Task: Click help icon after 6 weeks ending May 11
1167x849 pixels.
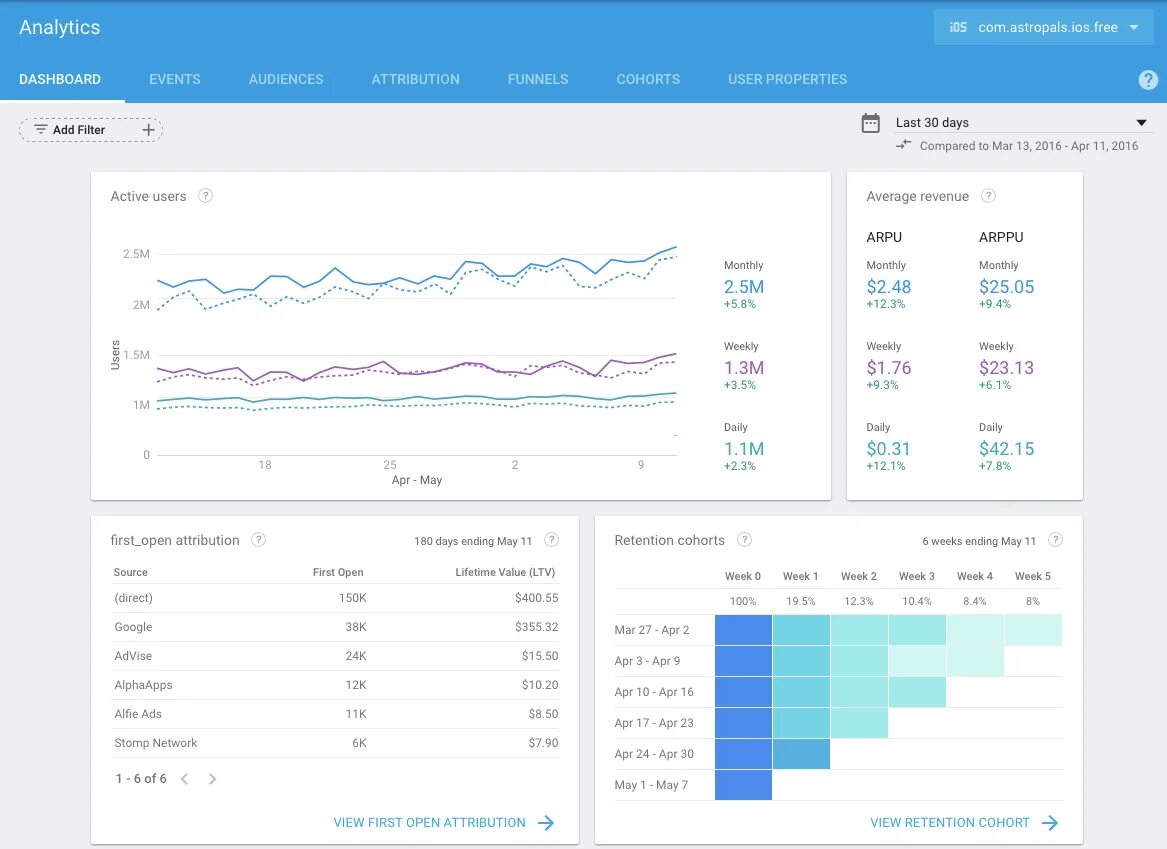Action: tap(1055, 539)
